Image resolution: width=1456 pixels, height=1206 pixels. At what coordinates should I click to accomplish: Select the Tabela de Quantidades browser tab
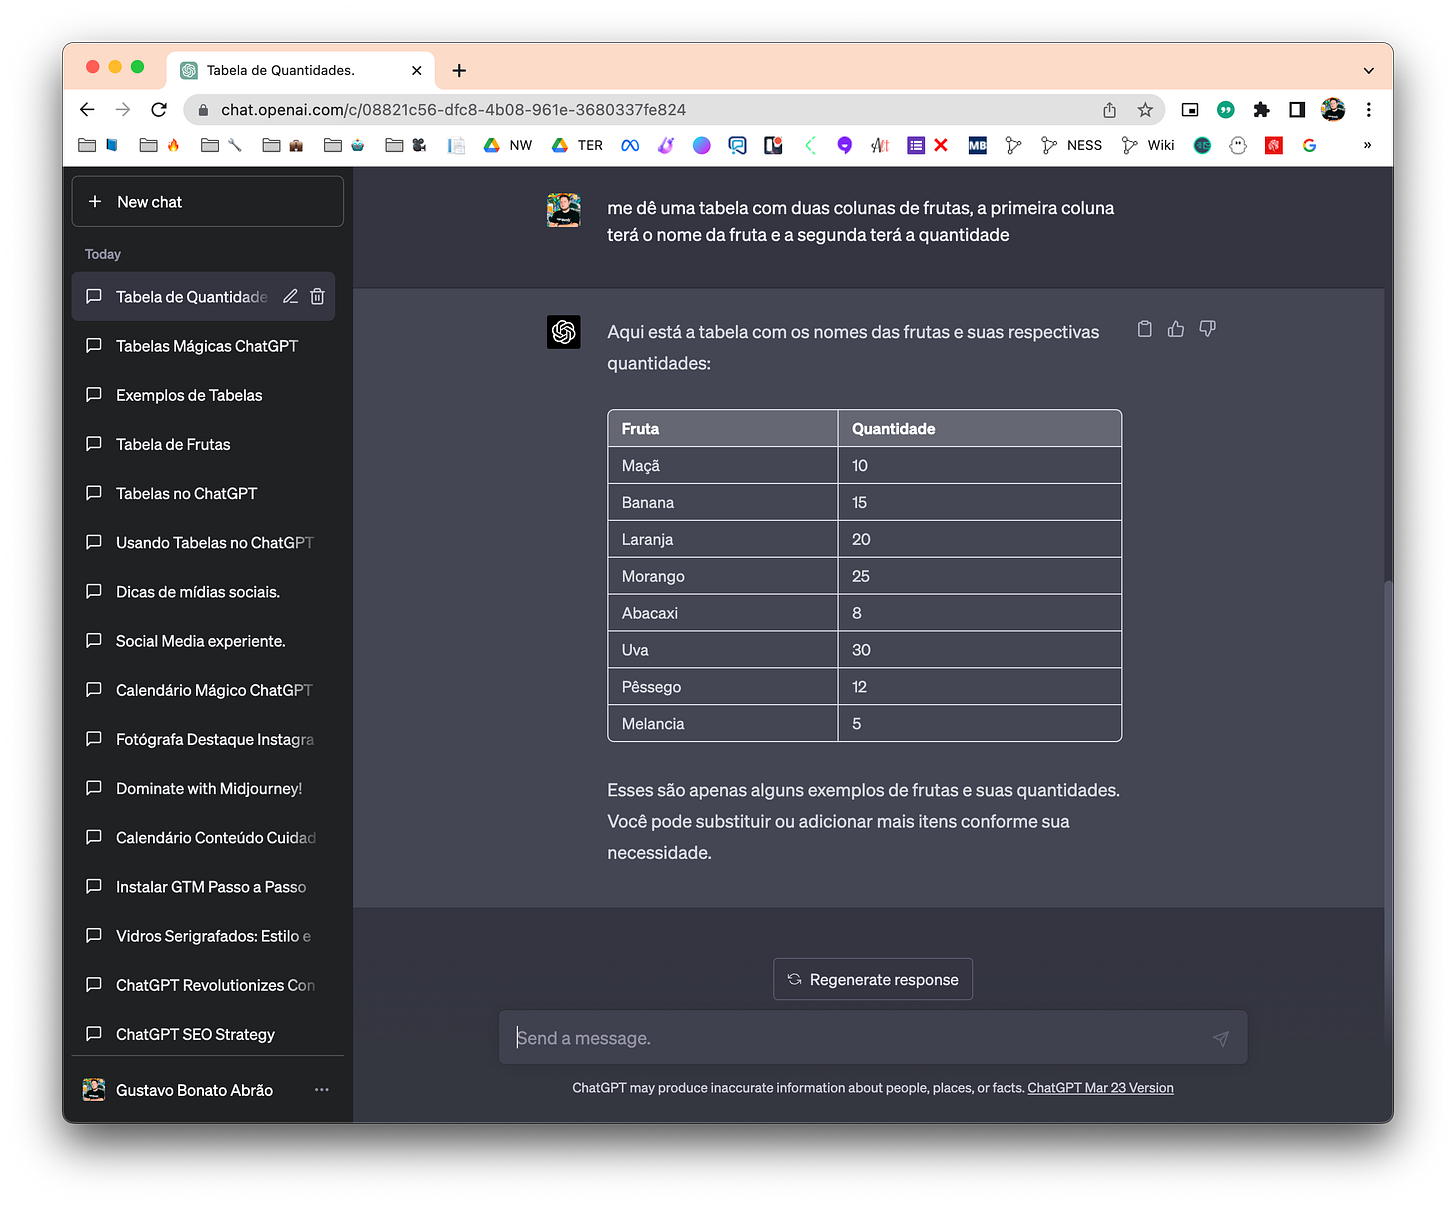tap(300, 70)
